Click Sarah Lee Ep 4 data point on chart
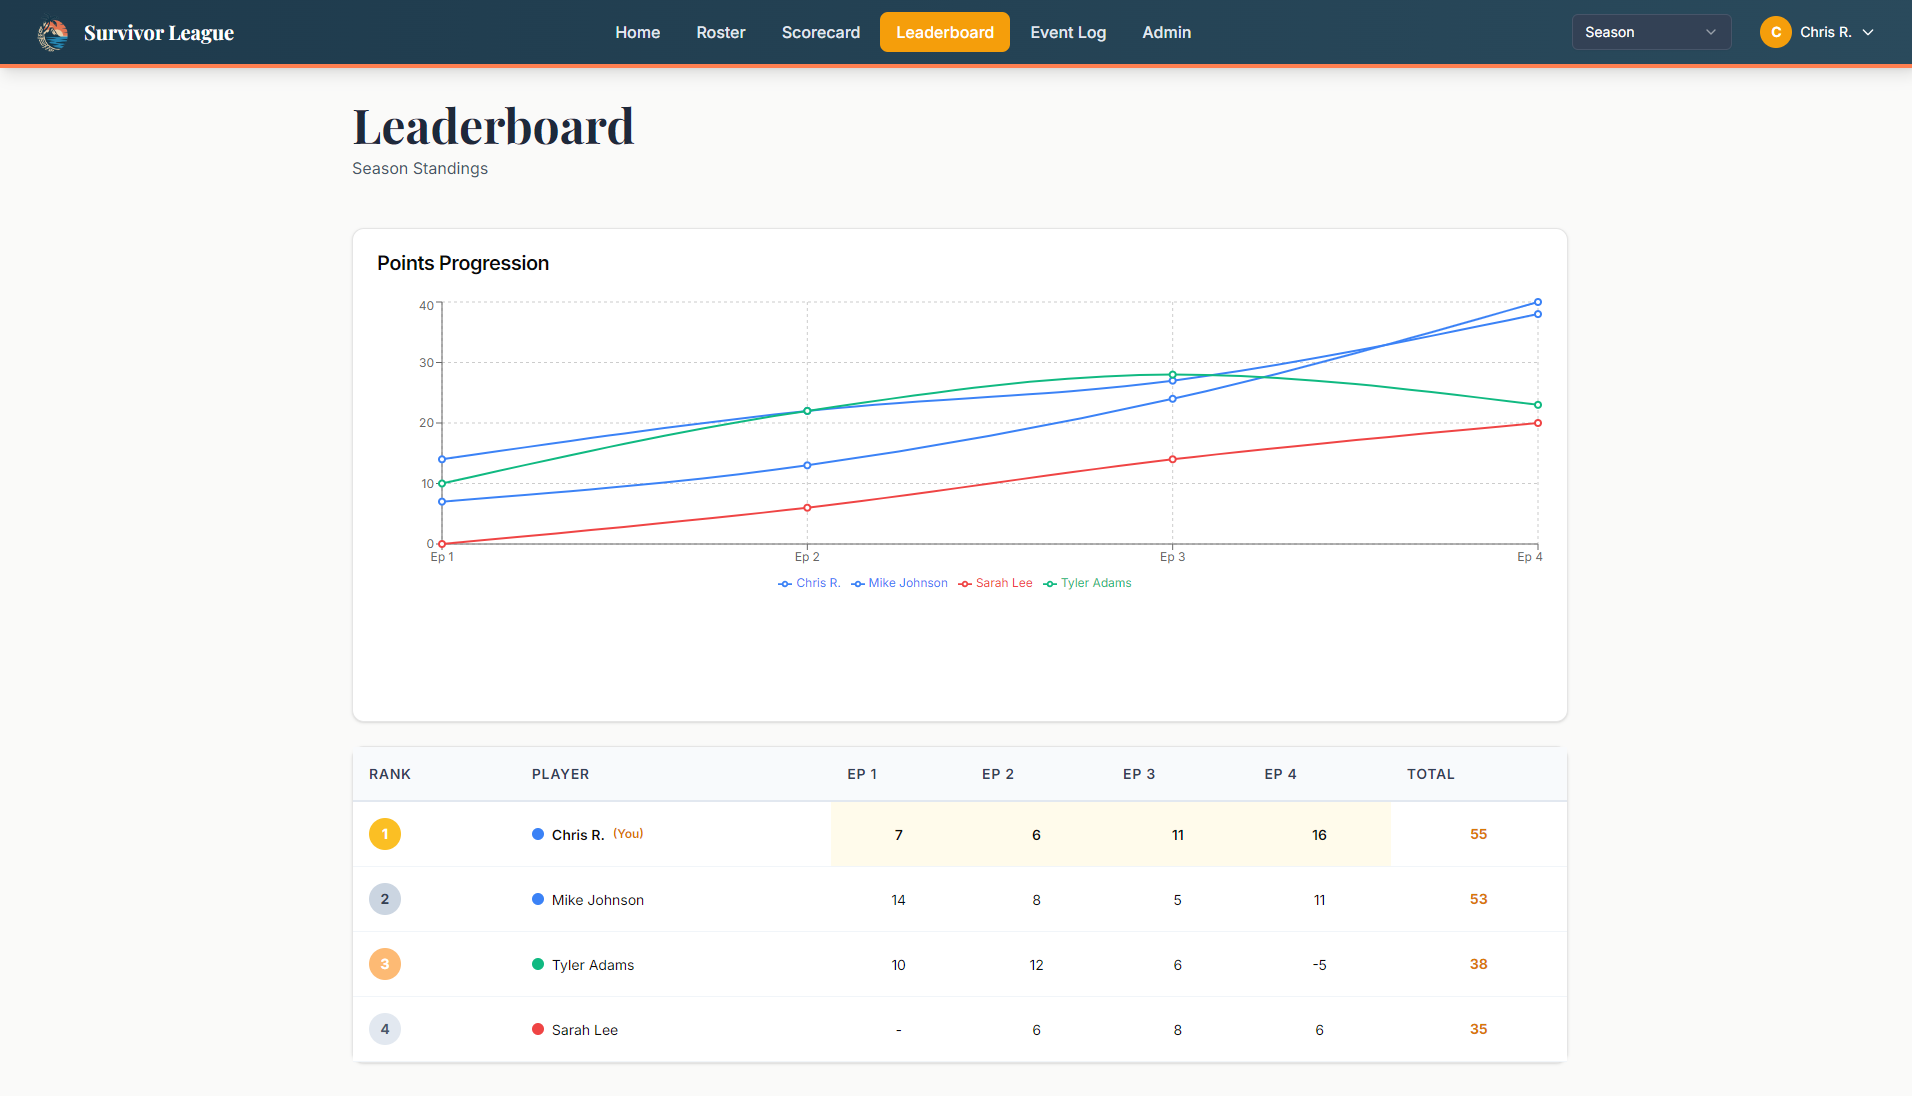1912x1096 pixels. point(1538,423)
